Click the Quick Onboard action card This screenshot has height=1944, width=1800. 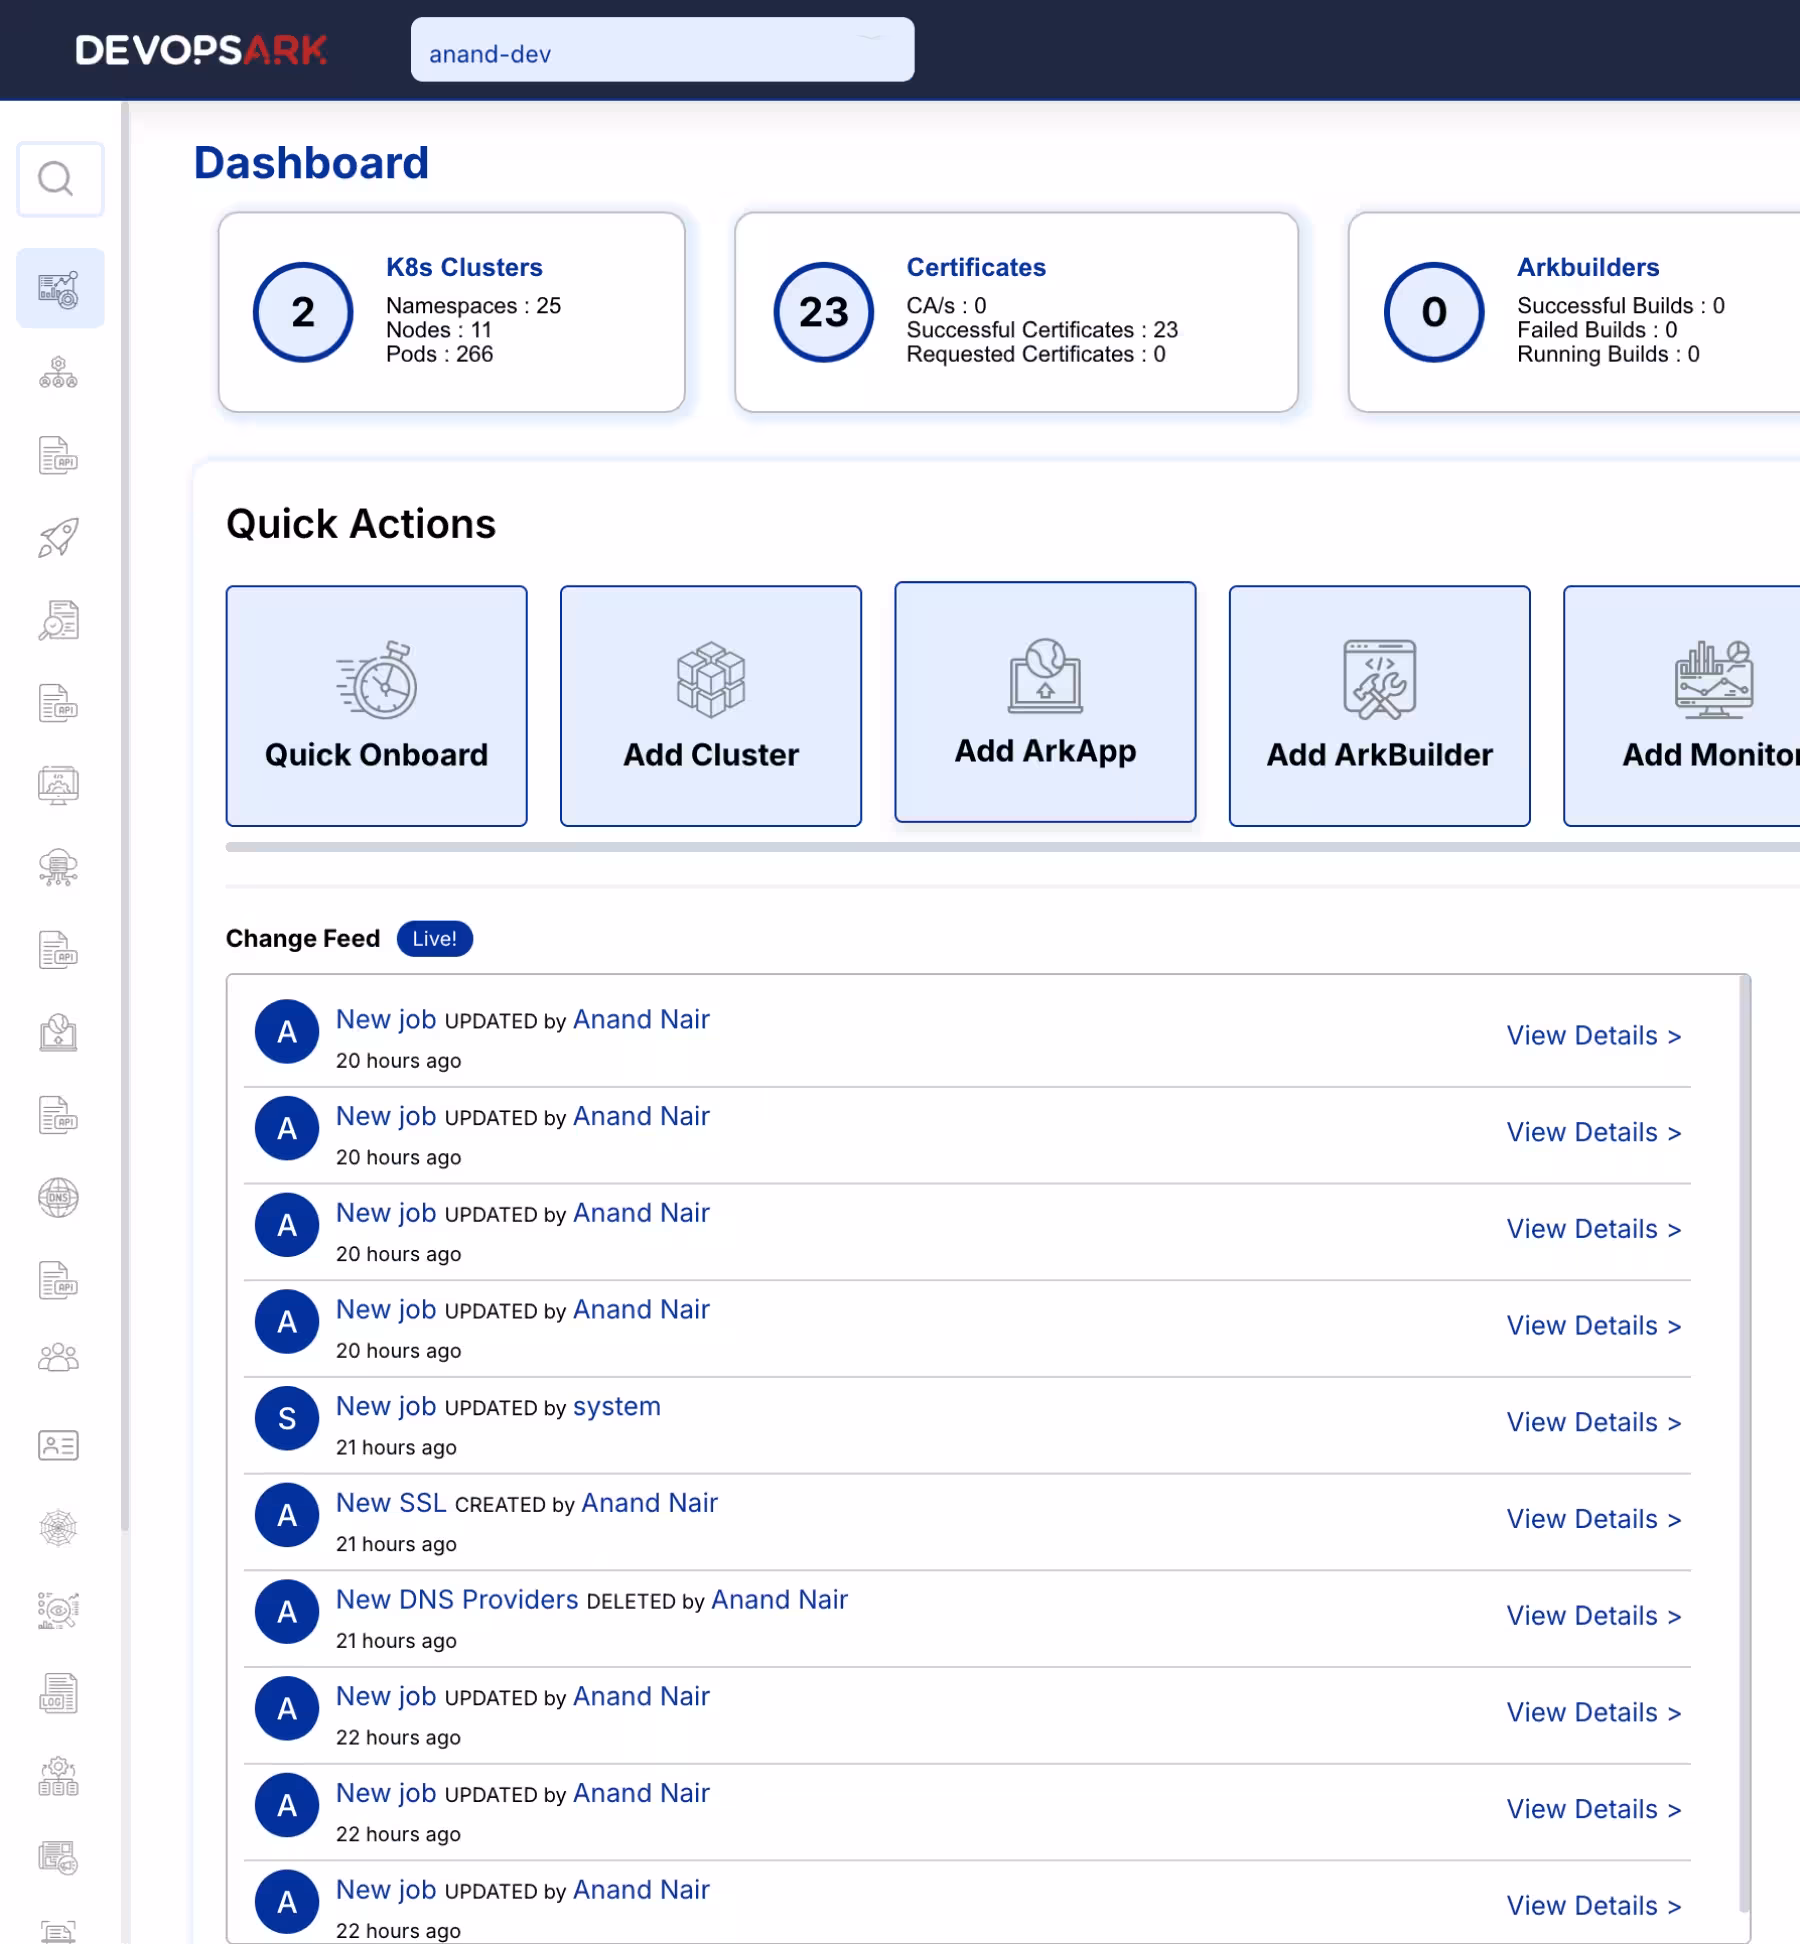(x=376, y=706)
